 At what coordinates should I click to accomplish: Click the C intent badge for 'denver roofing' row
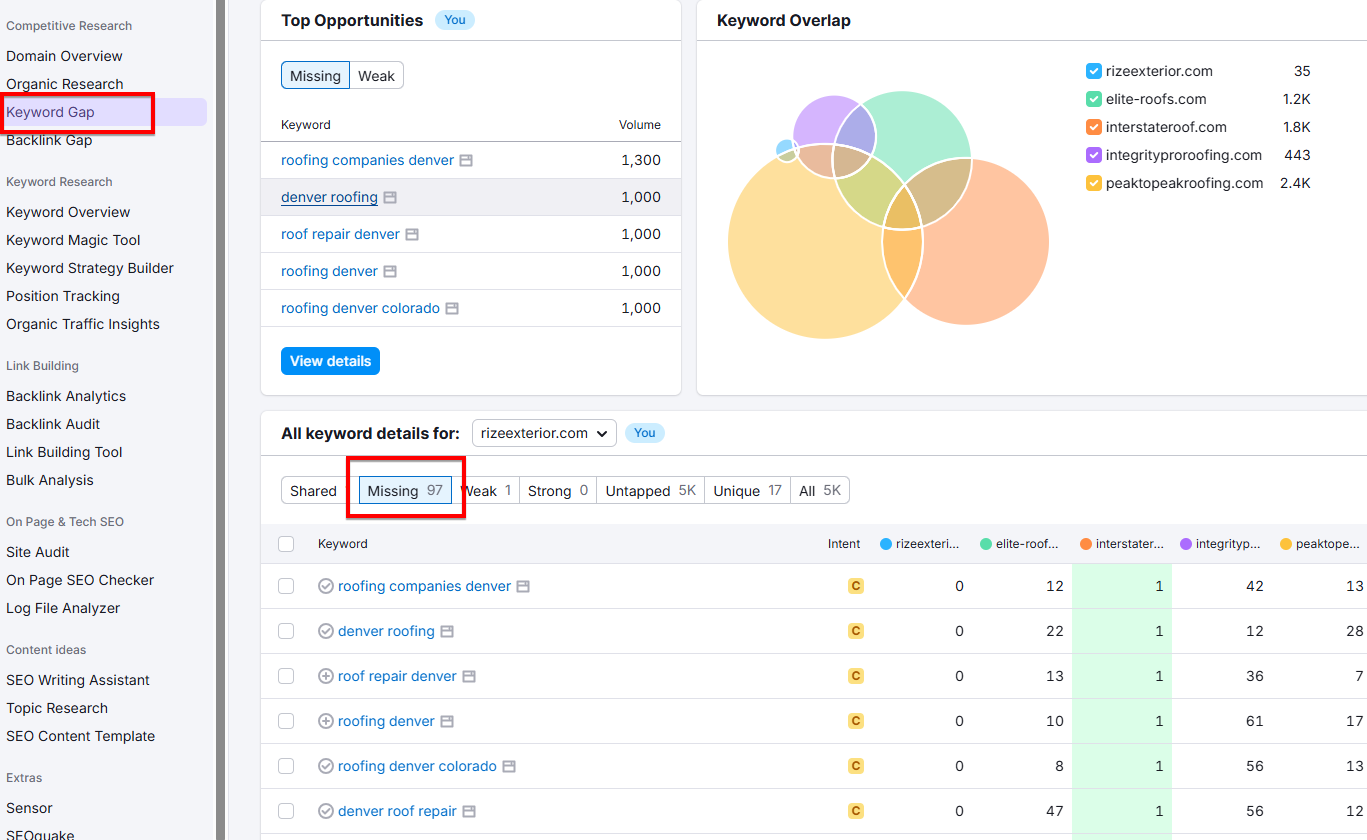[855, 631]
